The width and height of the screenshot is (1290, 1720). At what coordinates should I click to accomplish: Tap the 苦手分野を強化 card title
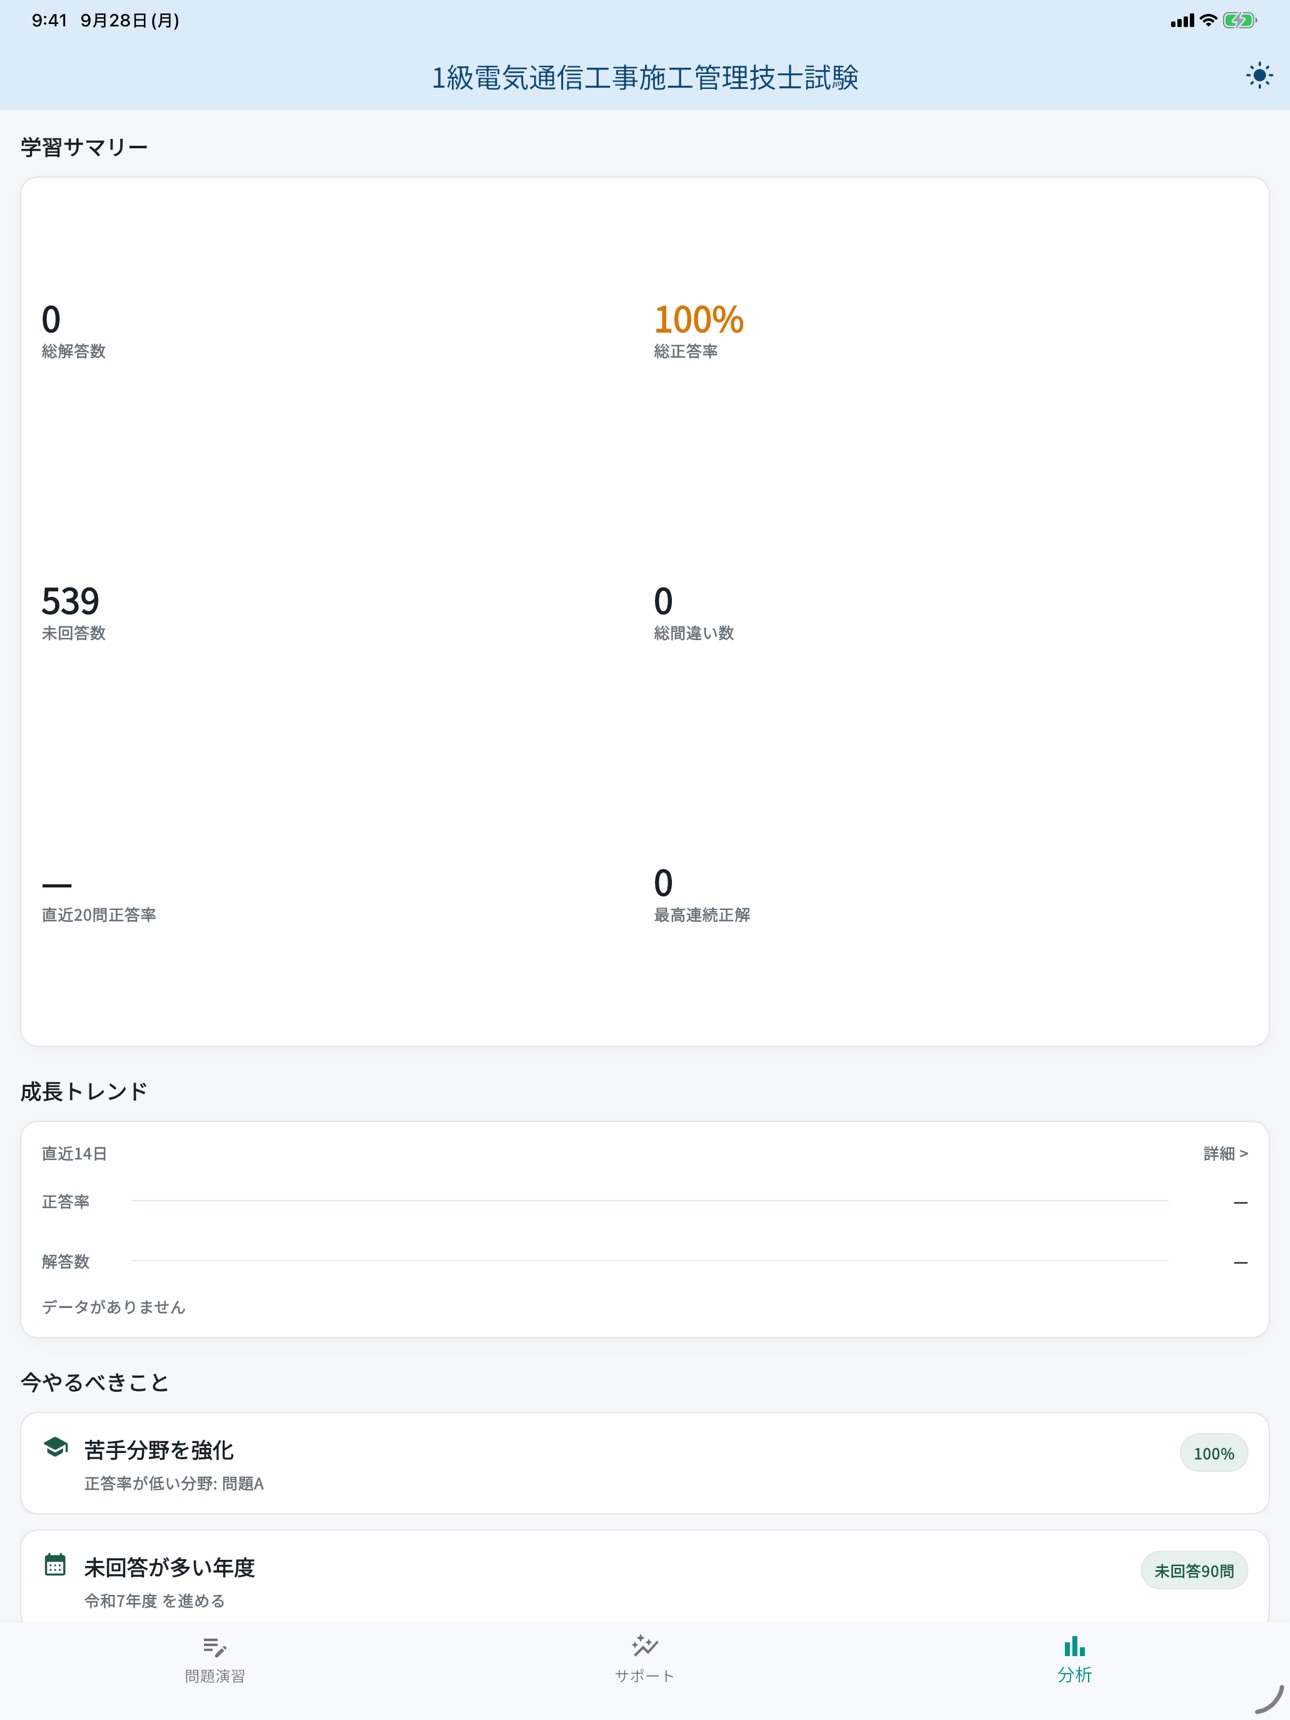pos(159,1450)
